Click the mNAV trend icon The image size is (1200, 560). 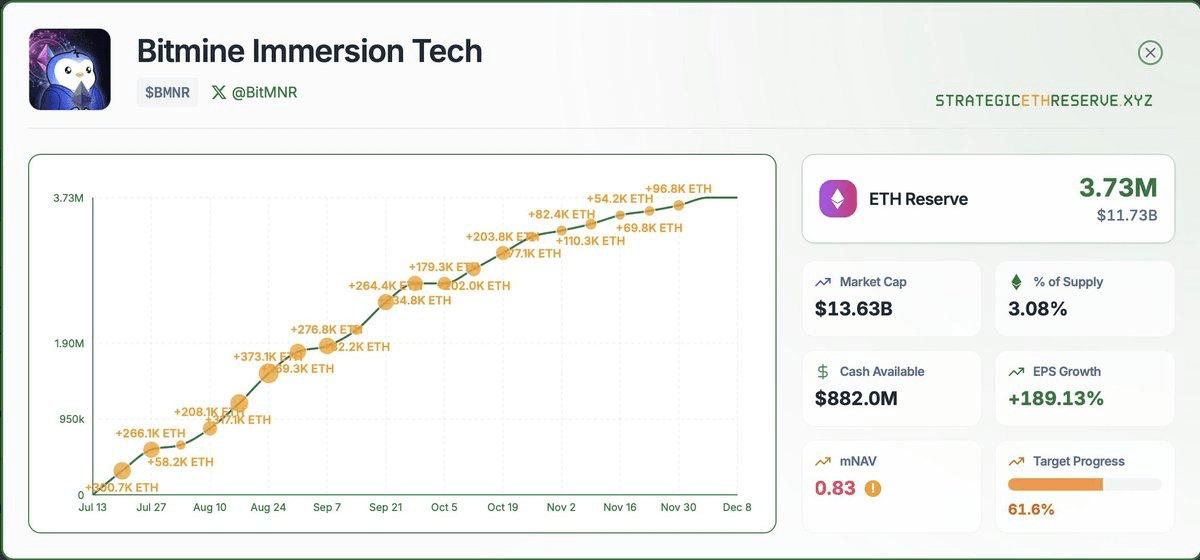(823, 461)
